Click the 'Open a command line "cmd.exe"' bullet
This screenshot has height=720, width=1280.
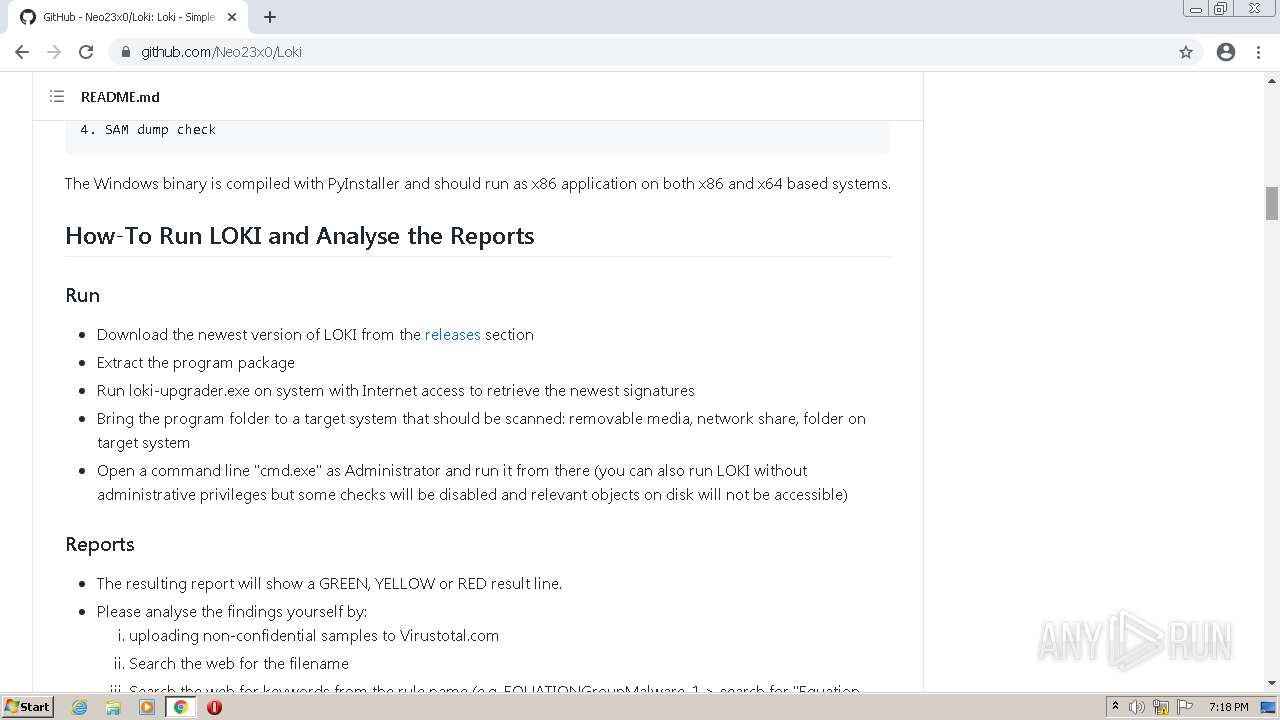pyautogui.click(x=472, y=483)
